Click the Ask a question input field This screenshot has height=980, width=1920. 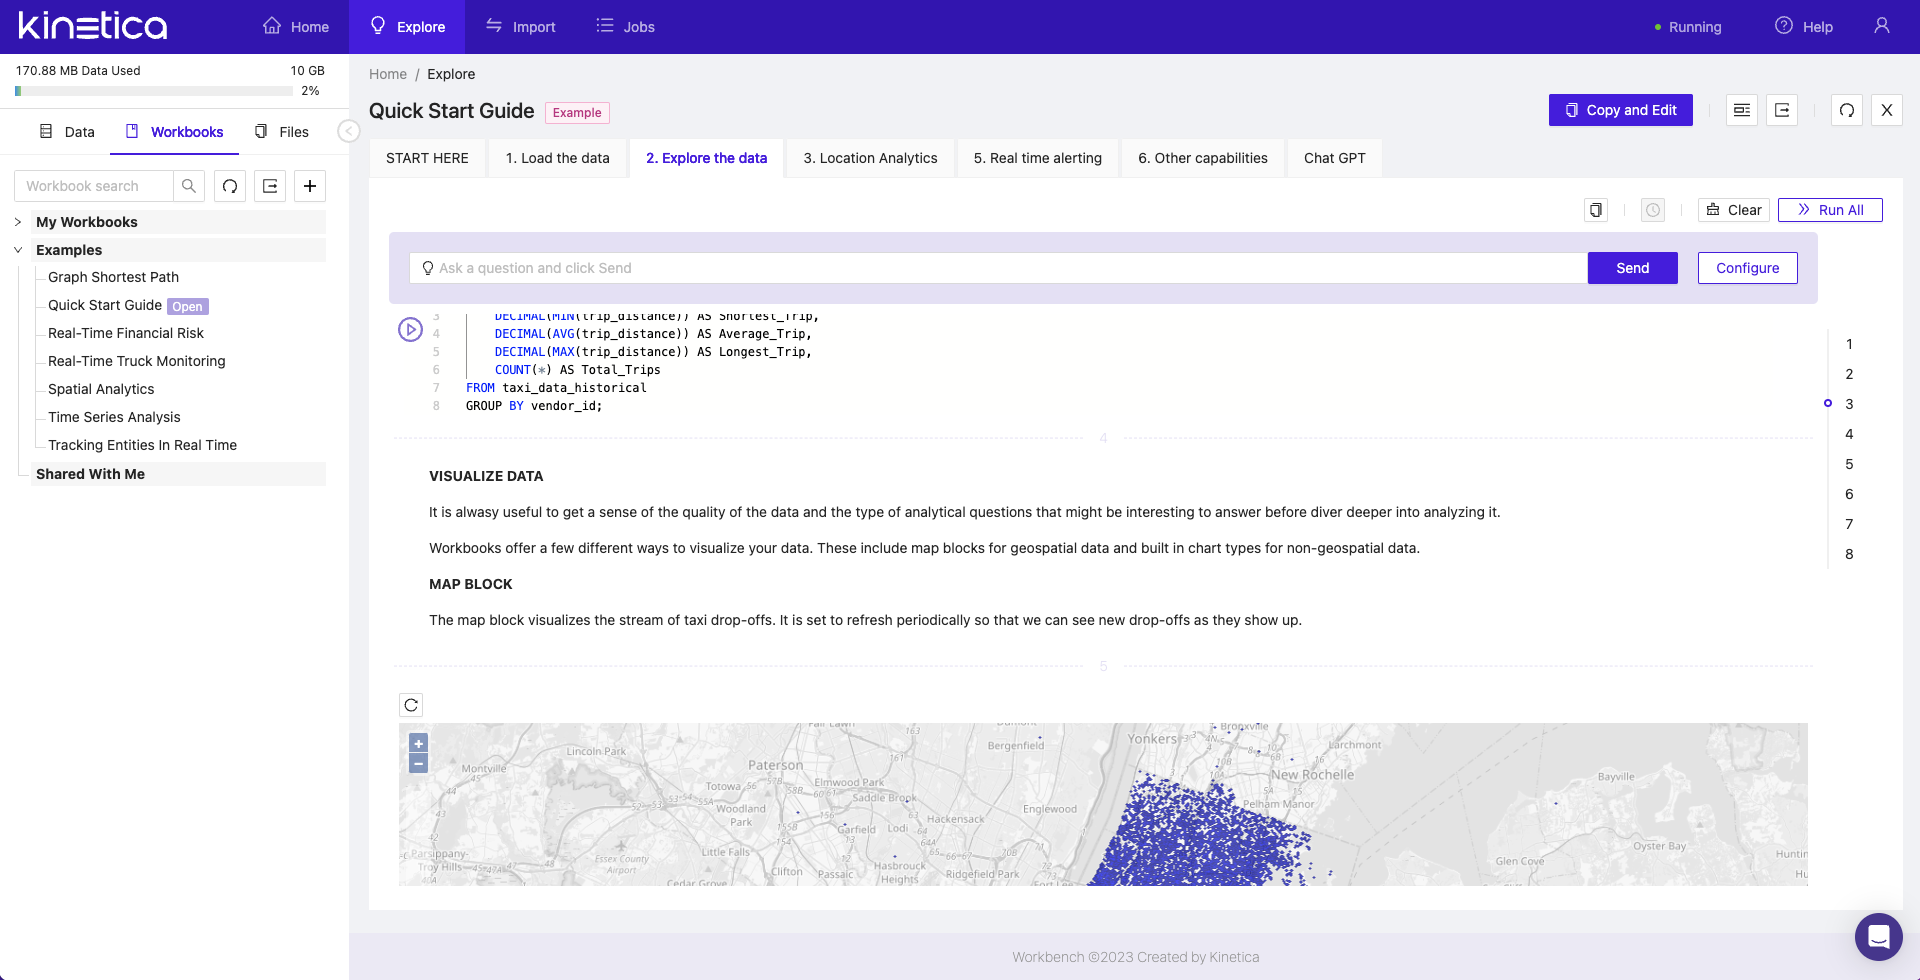point(1000,268)
